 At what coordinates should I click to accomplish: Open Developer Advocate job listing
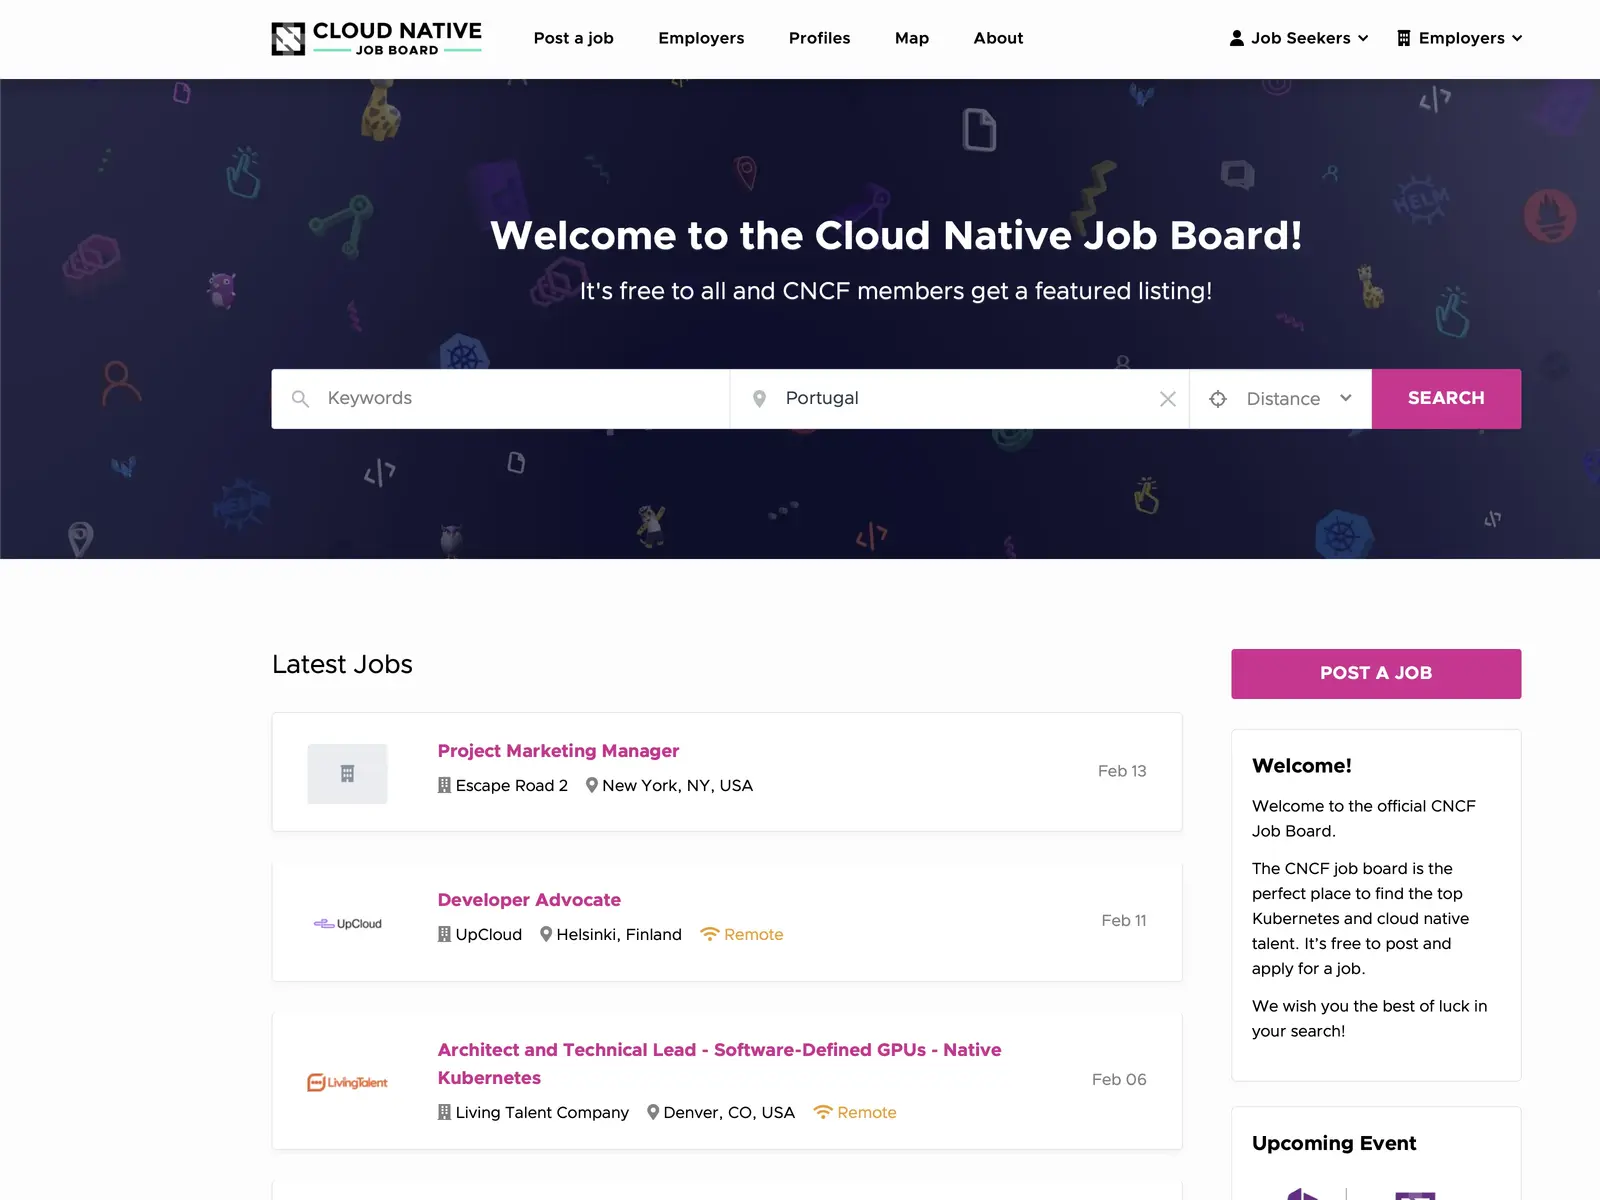[529, 900]
